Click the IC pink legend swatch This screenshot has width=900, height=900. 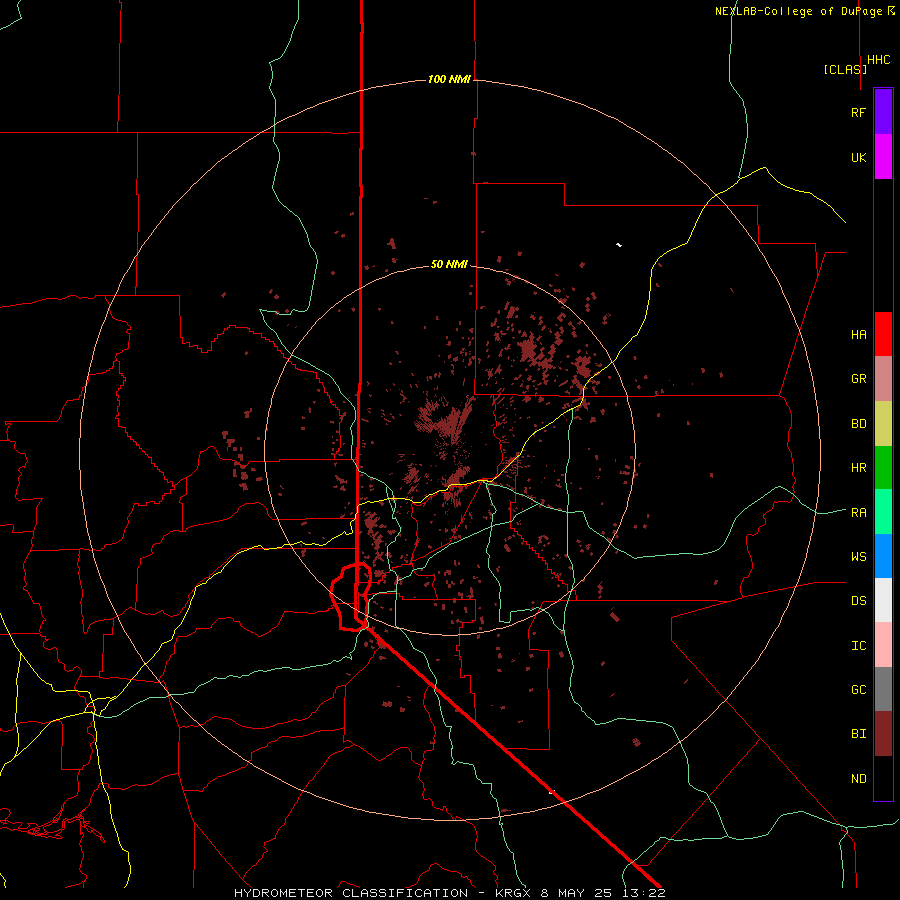pyautogui.click(x=883, y=645)
